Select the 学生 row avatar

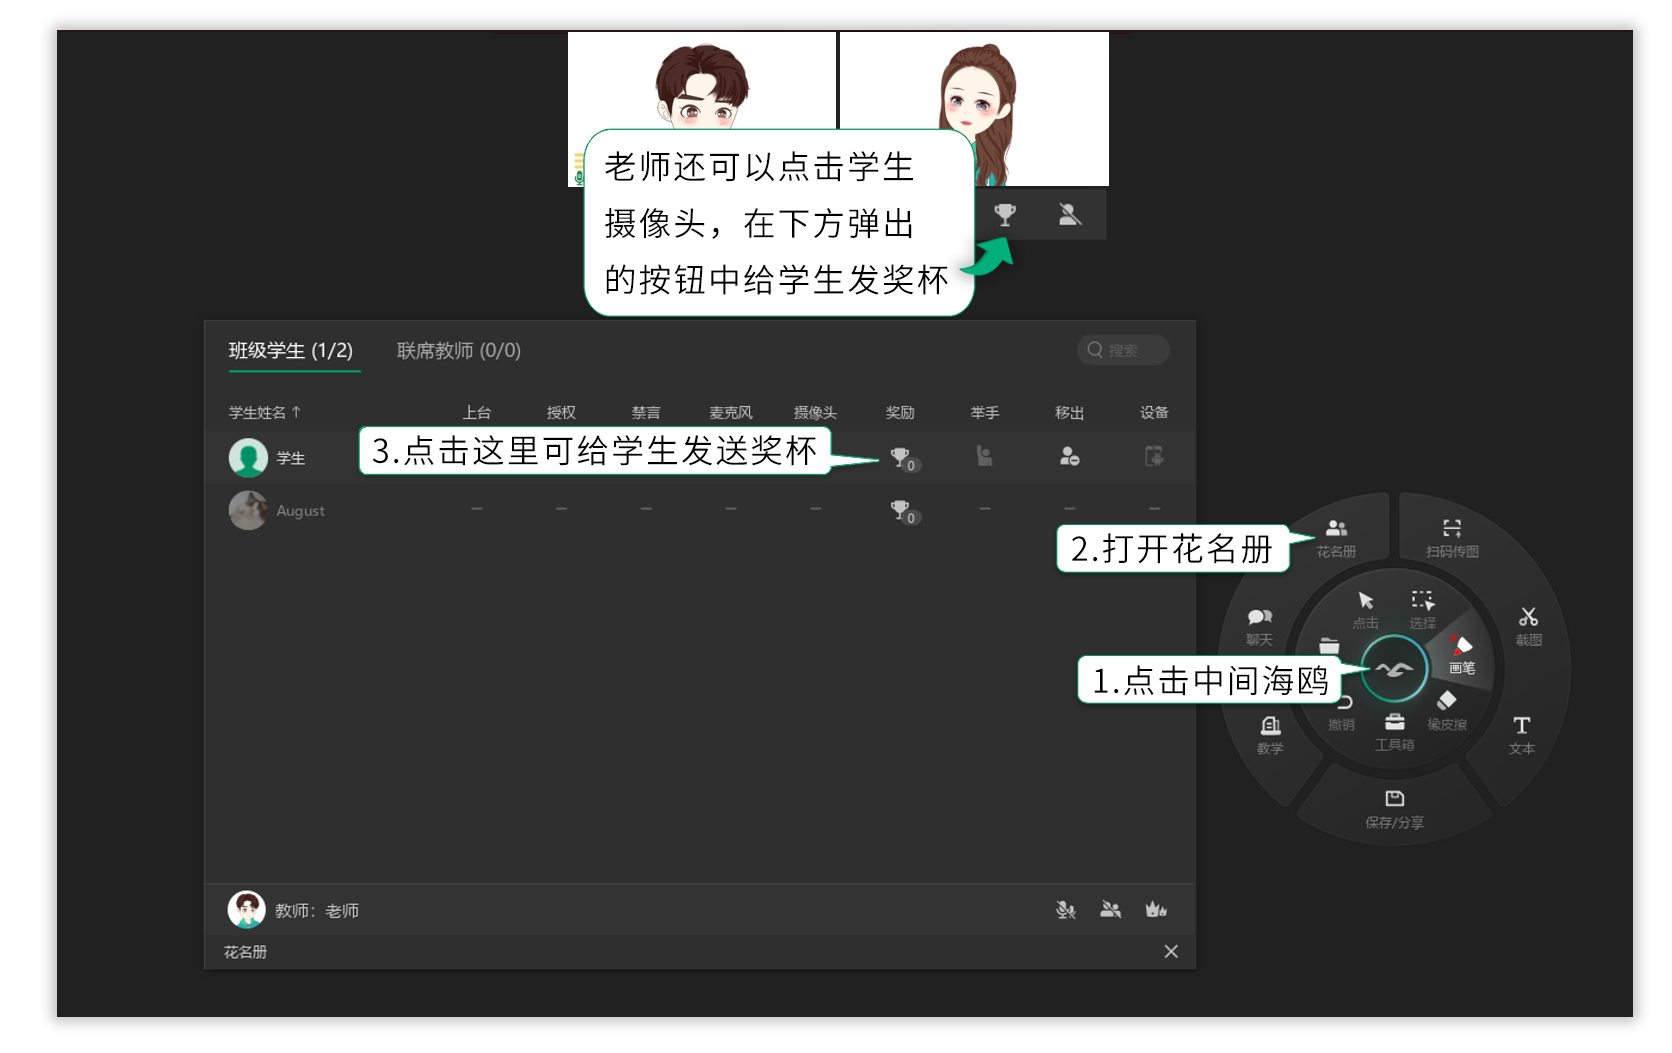[x=248, y=458]
